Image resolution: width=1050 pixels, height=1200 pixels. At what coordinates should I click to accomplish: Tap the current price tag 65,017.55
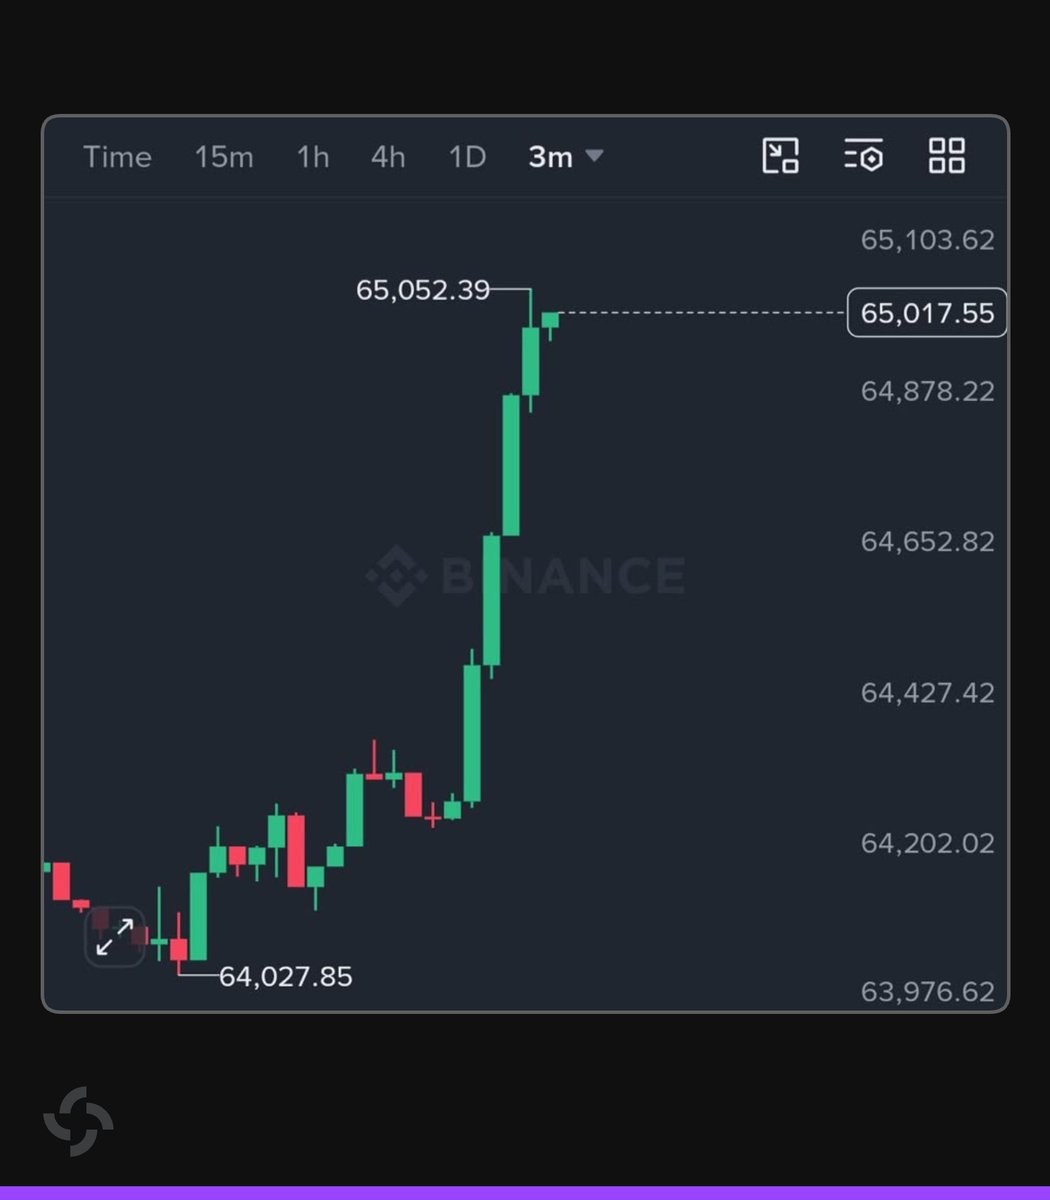(927, 313)
